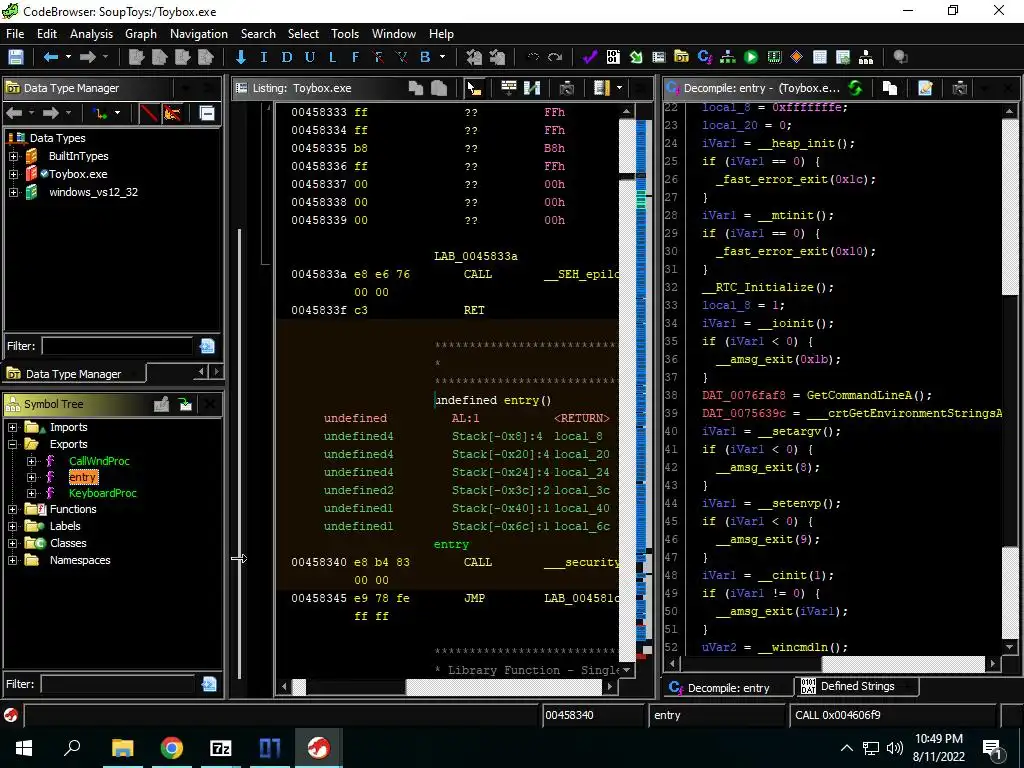The width and height of the screenshot is (1024, 768).
Task: Collapse the Exports folder in Symbol Tree
Action: coord(12,444)
